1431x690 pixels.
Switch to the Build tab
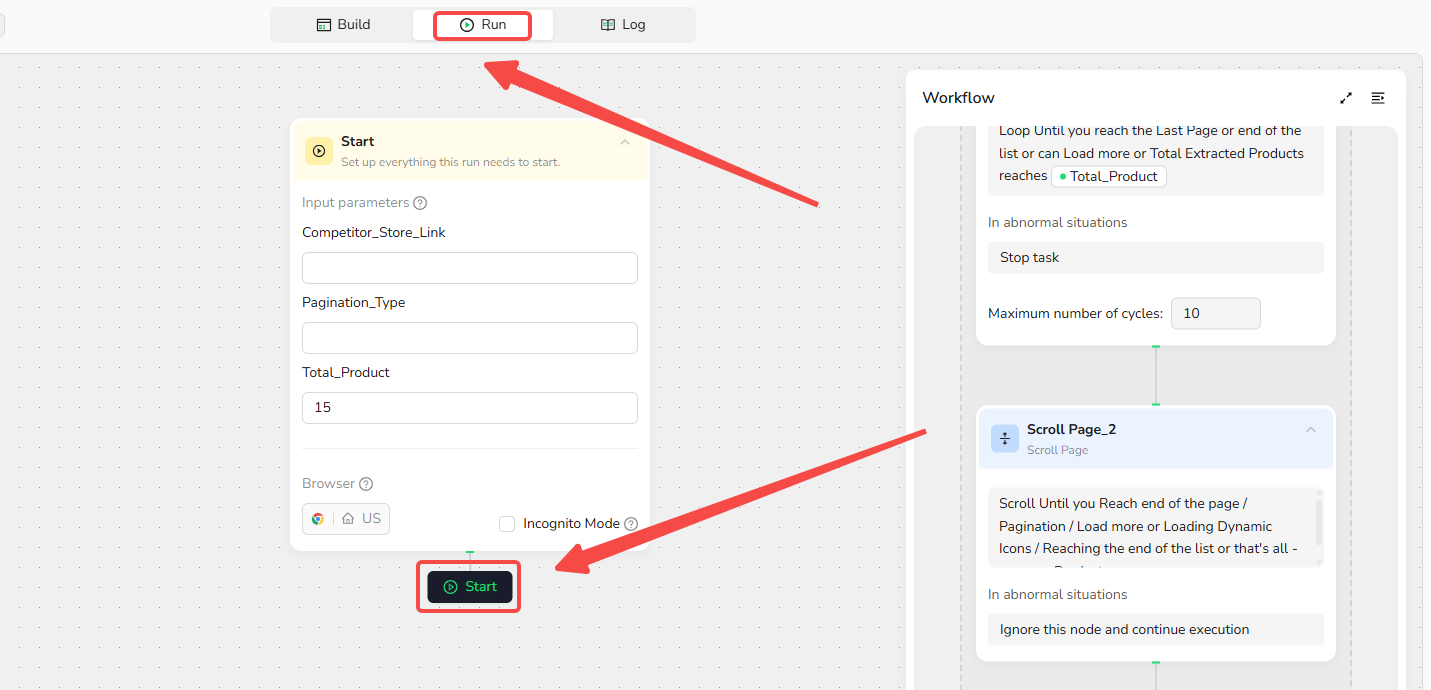pos(343,25)
